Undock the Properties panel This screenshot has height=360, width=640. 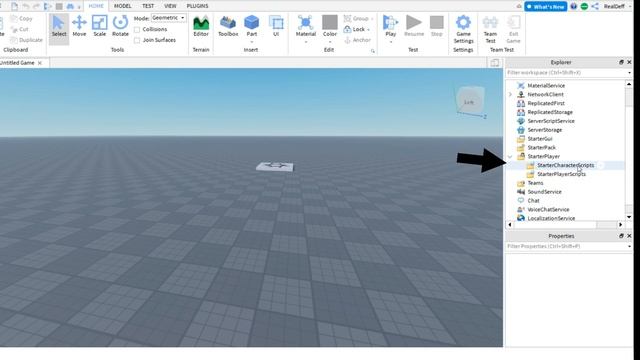(x=621, y=236)
